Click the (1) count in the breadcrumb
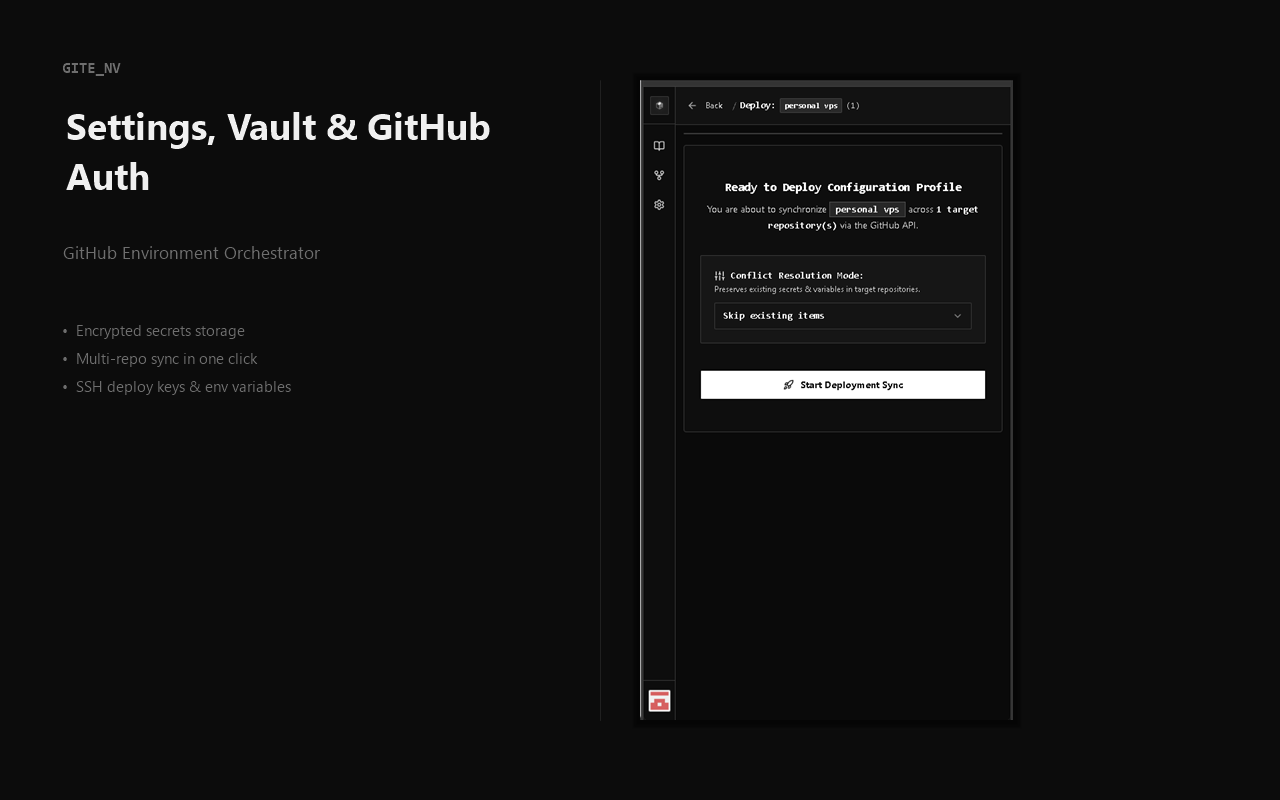Viewport: 1280px width, 800px height. coord(853,105)
